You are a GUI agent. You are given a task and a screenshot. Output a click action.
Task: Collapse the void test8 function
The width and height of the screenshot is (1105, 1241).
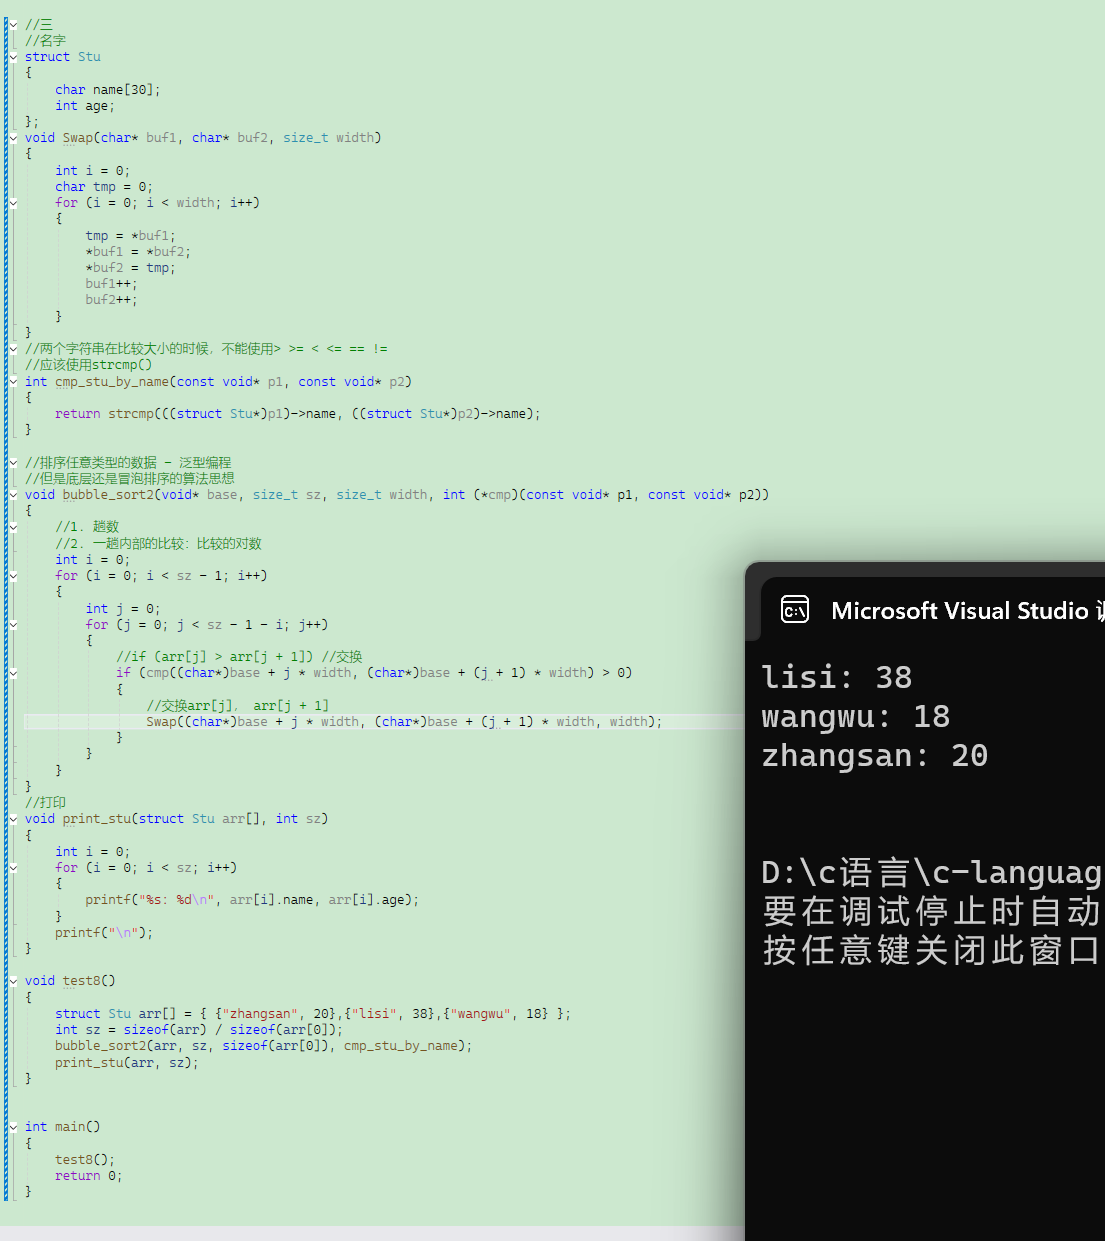point(14,980)
